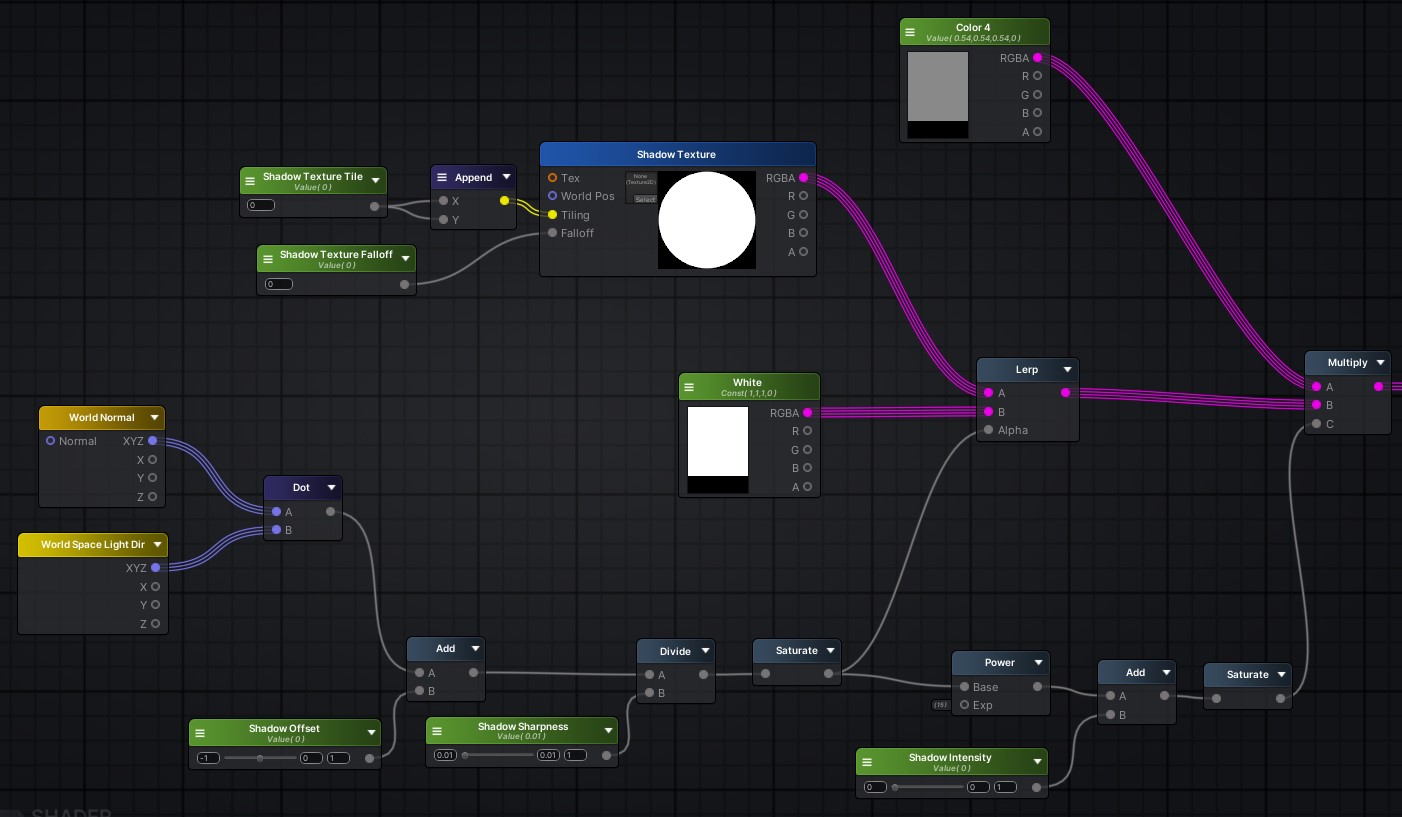Click the Shadow Offset slider handle
1402x817 pixels.
(260, 758)
